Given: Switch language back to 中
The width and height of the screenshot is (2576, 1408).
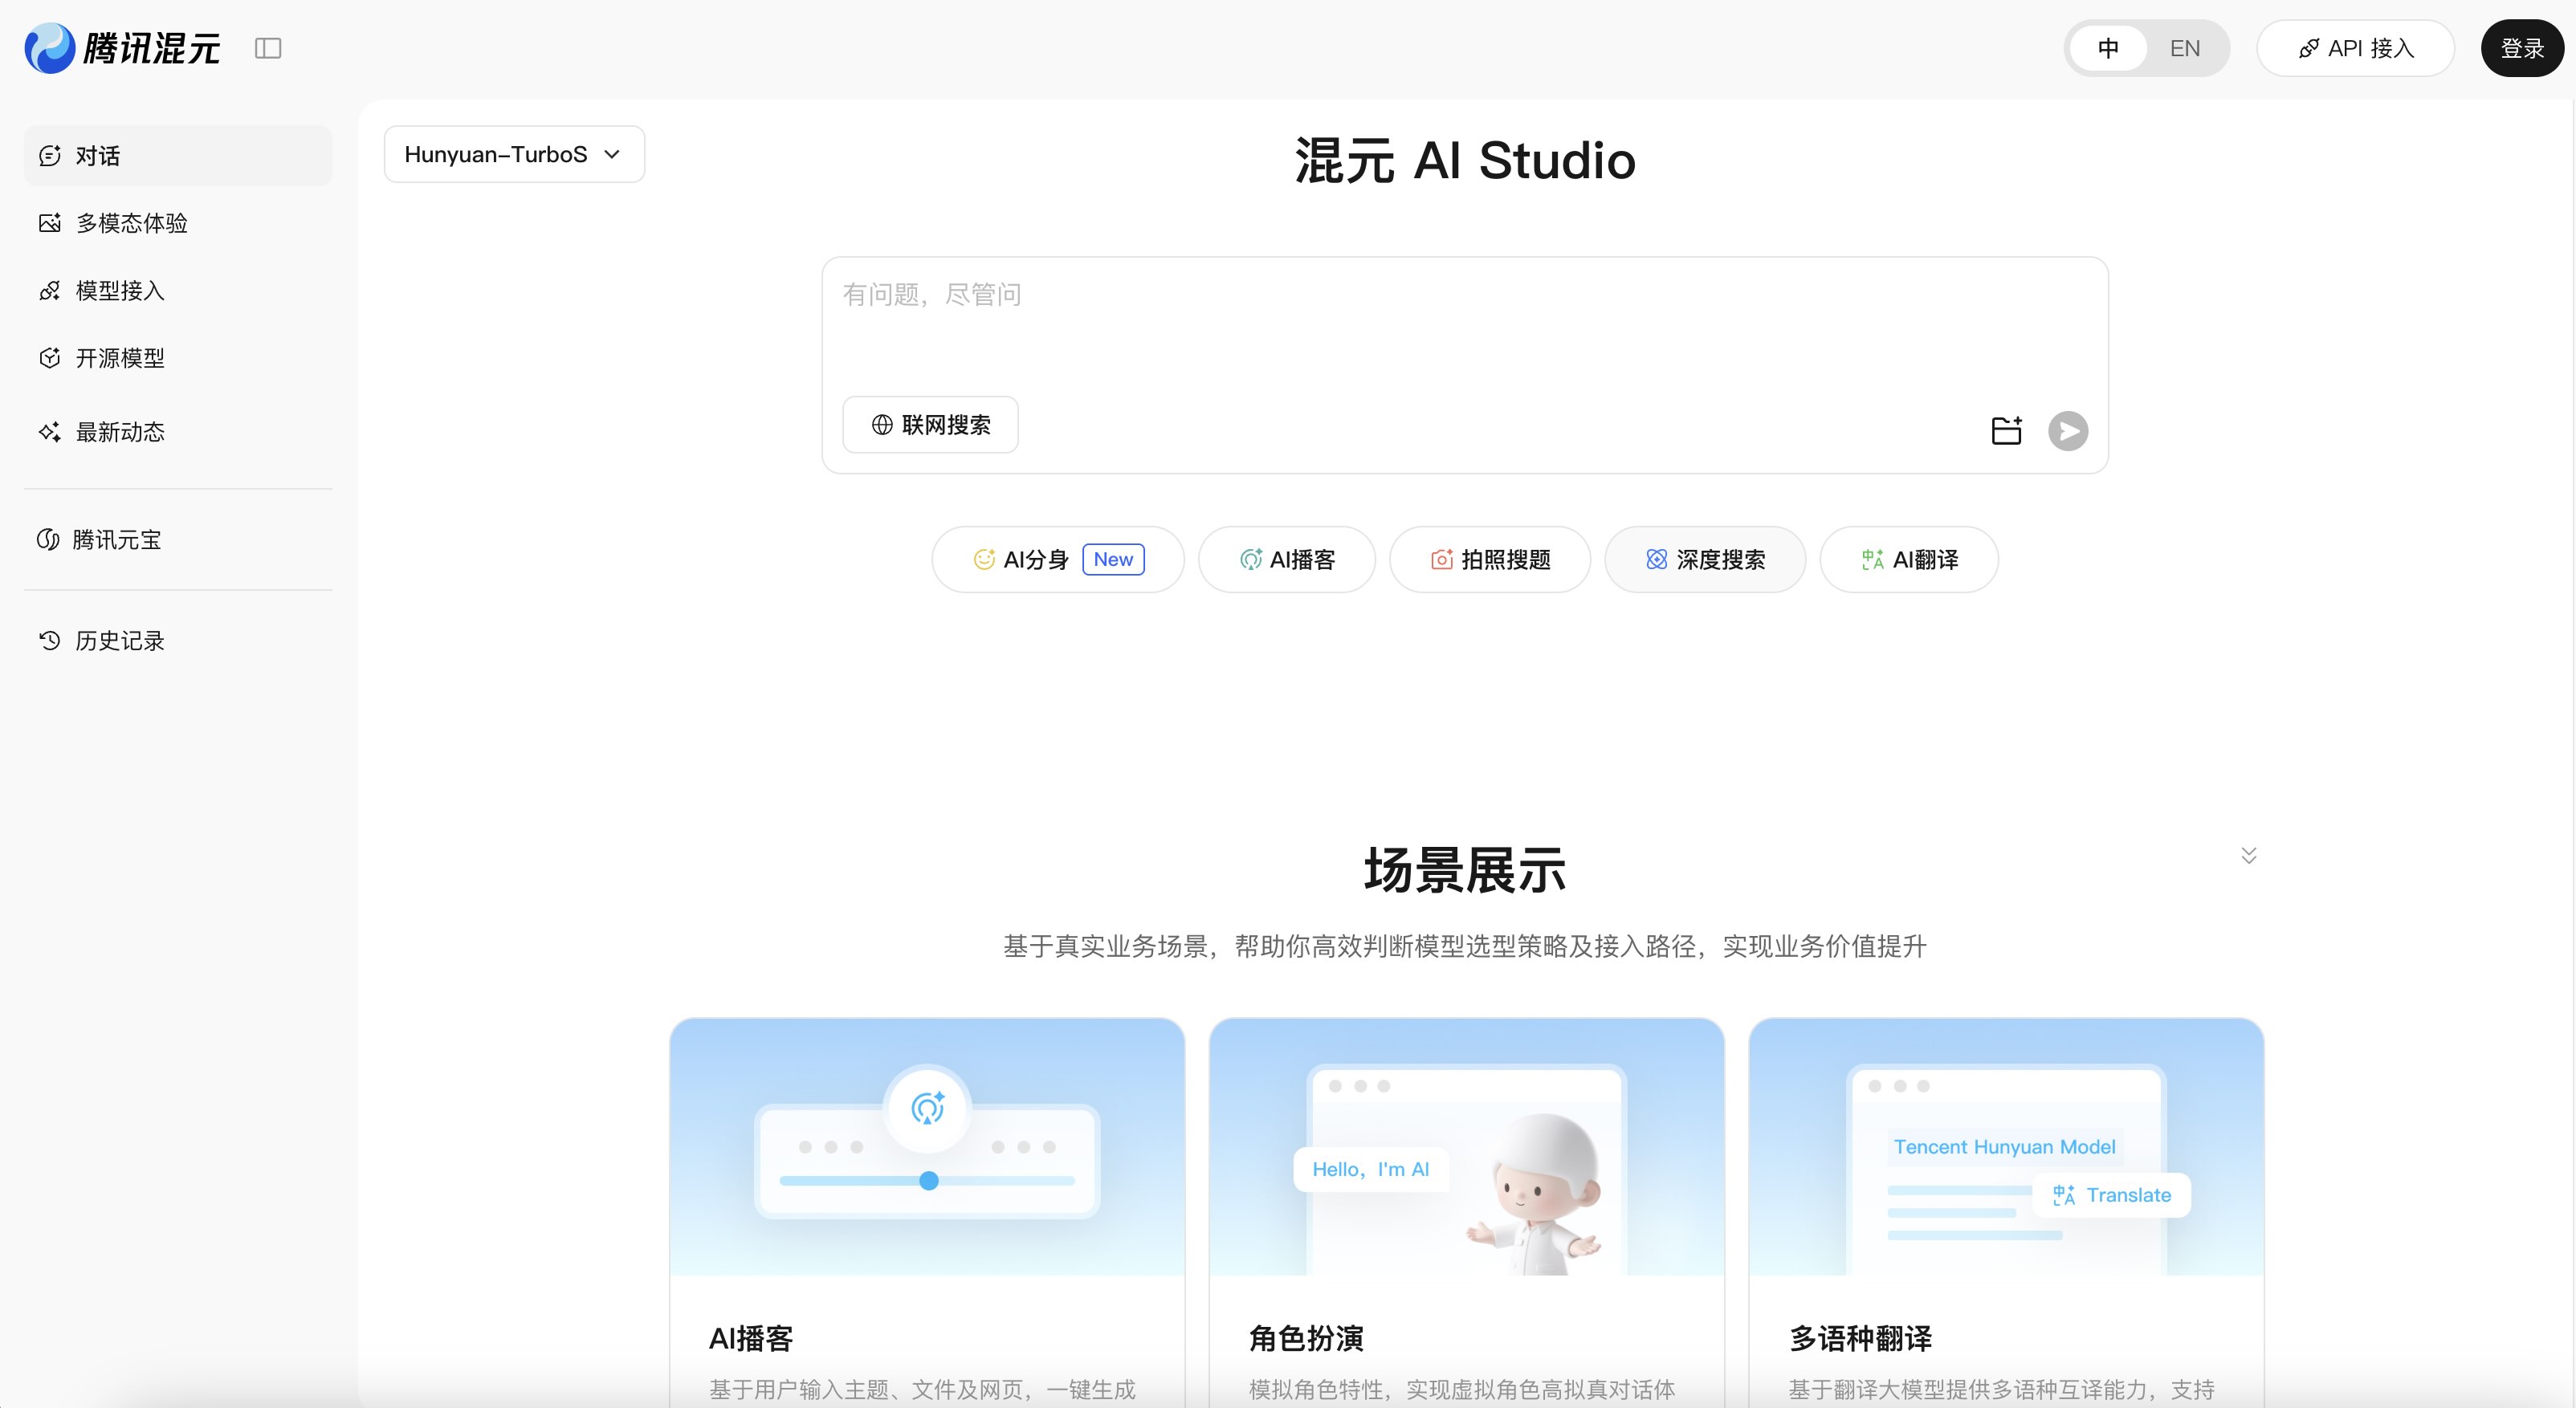Looking at the screenshot, I should point(2109,47).
